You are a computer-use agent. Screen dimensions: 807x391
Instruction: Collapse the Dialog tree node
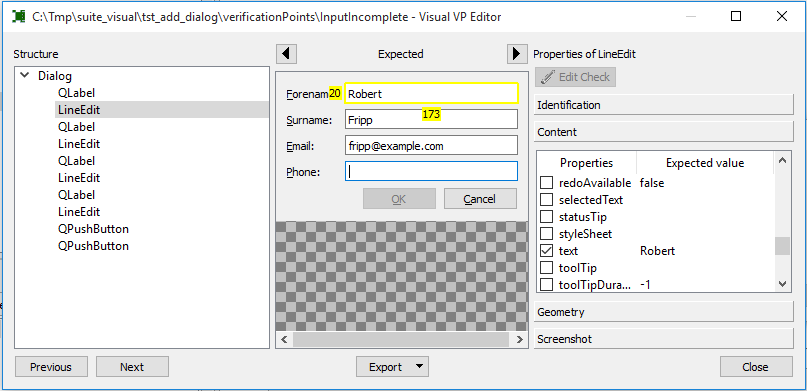pyautogui.click(x=24, y=76)
